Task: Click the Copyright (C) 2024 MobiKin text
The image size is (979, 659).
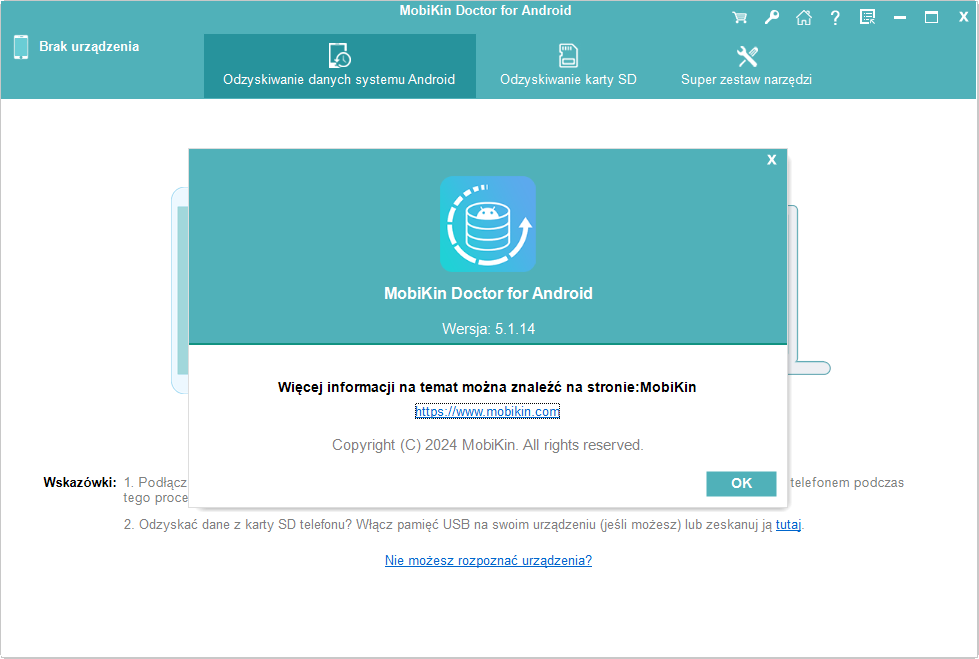Action: [x=488, y=445]
